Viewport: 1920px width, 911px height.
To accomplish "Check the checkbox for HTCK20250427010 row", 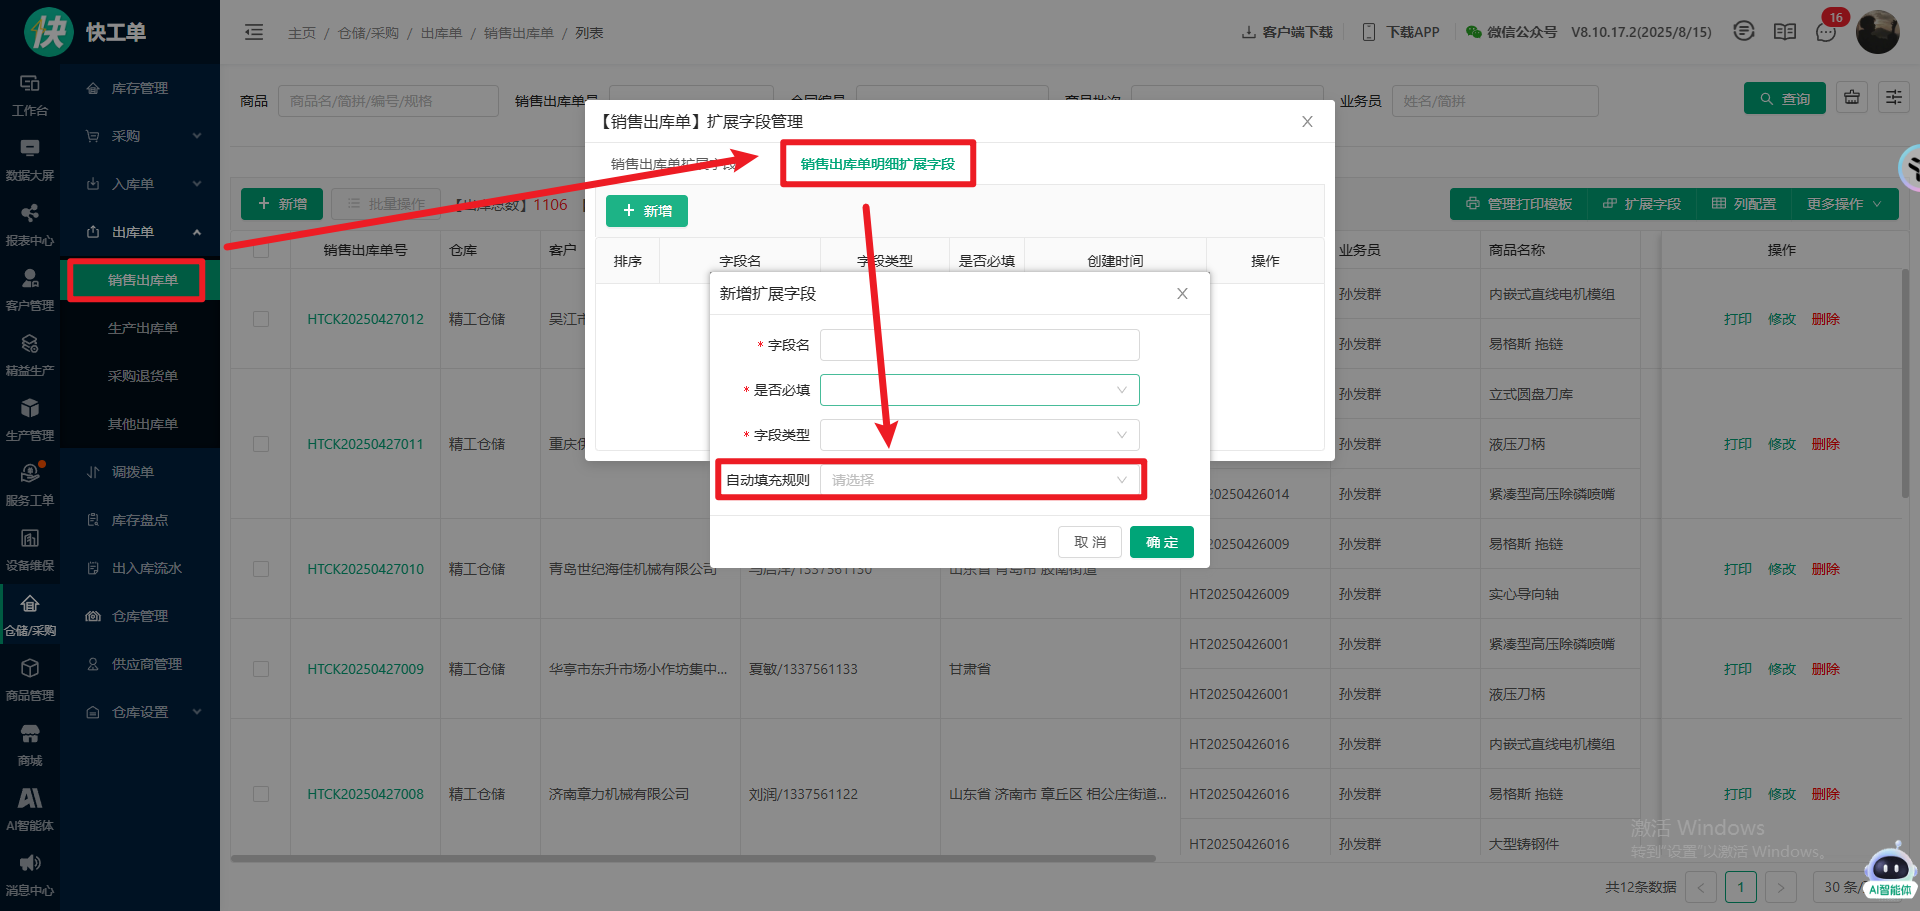I will tap(261, 569).
